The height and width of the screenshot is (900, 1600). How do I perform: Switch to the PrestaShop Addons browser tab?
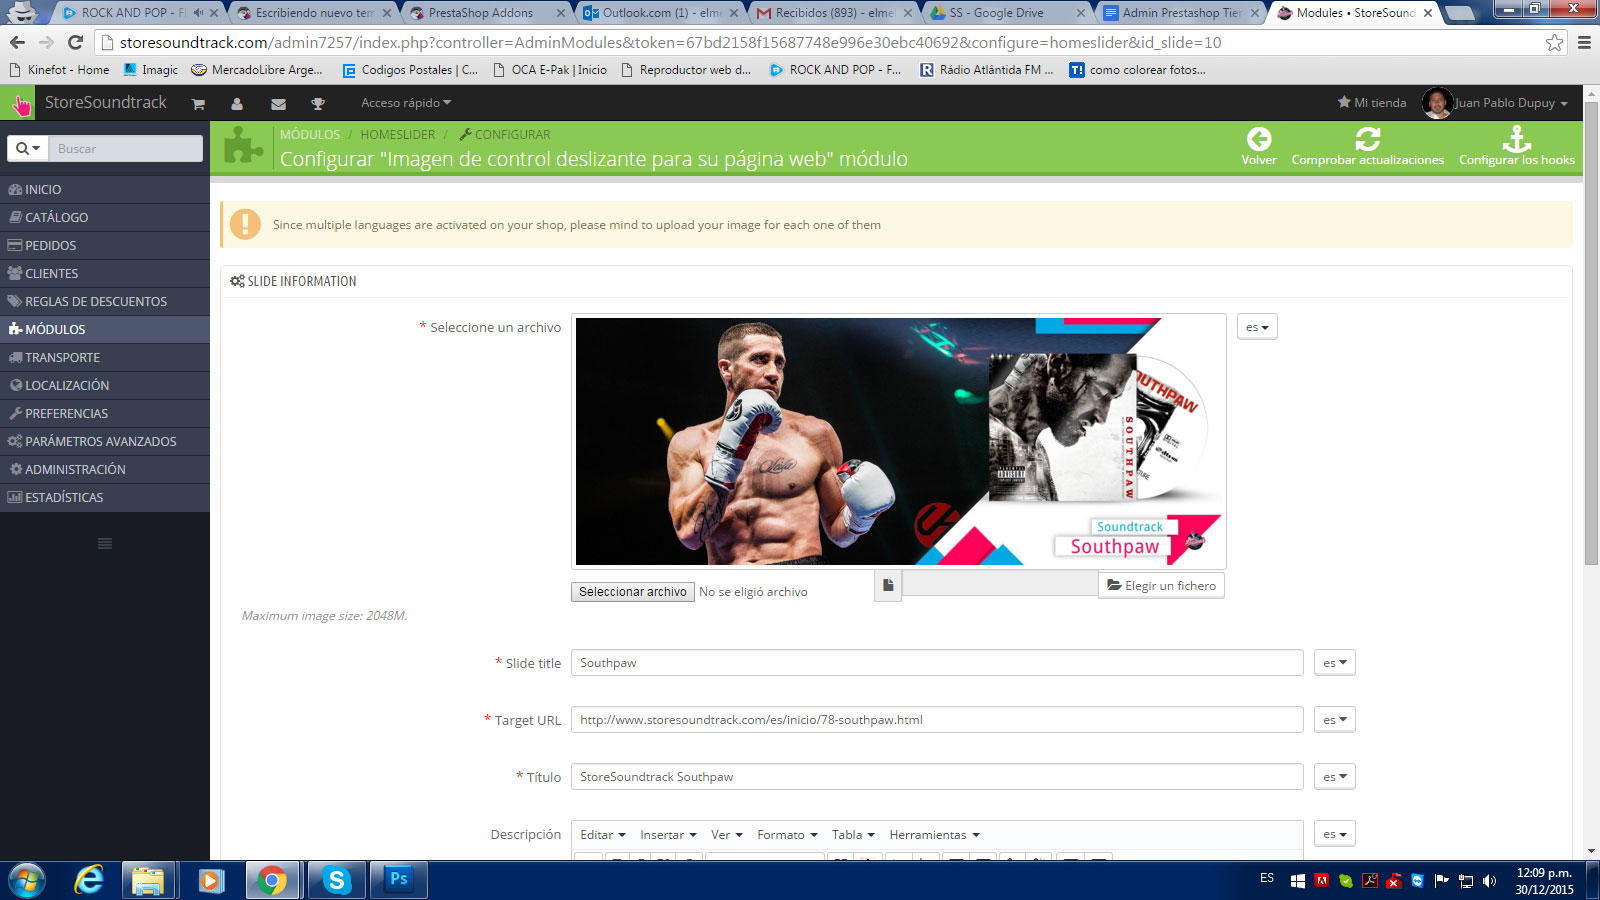tap(486, 13)
